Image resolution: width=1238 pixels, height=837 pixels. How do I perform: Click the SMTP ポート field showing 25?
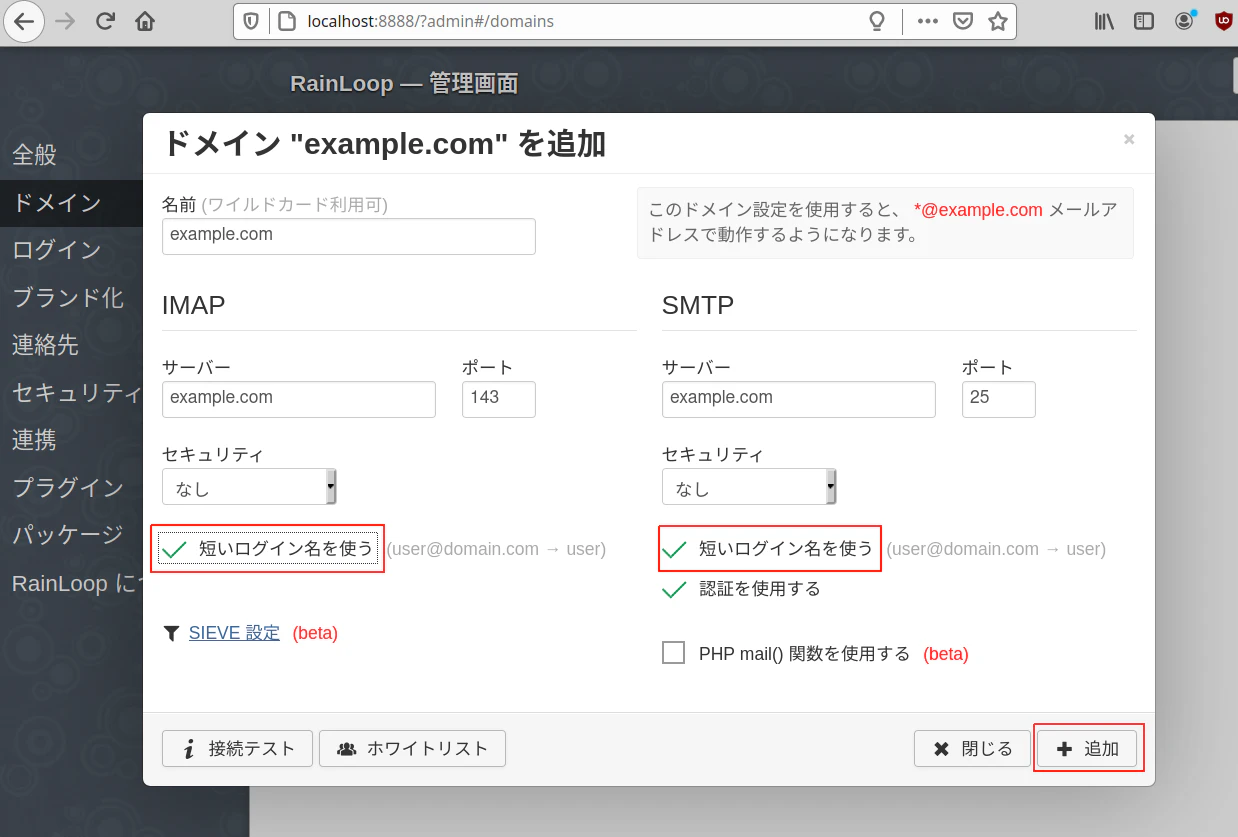(999, 398)
